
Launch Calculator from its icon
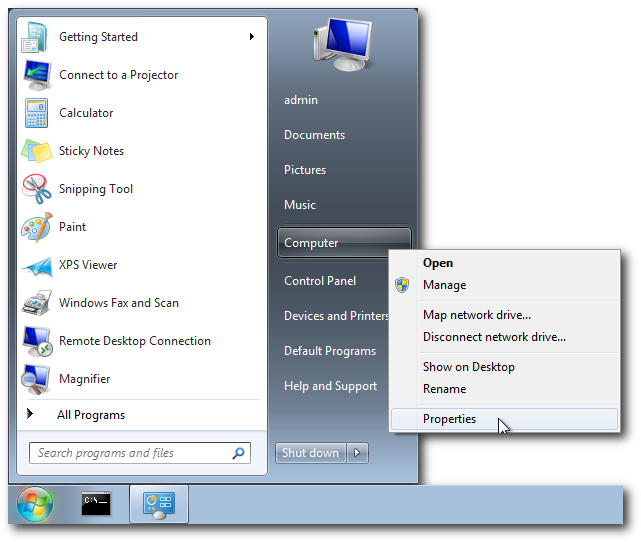pos(36,113)
